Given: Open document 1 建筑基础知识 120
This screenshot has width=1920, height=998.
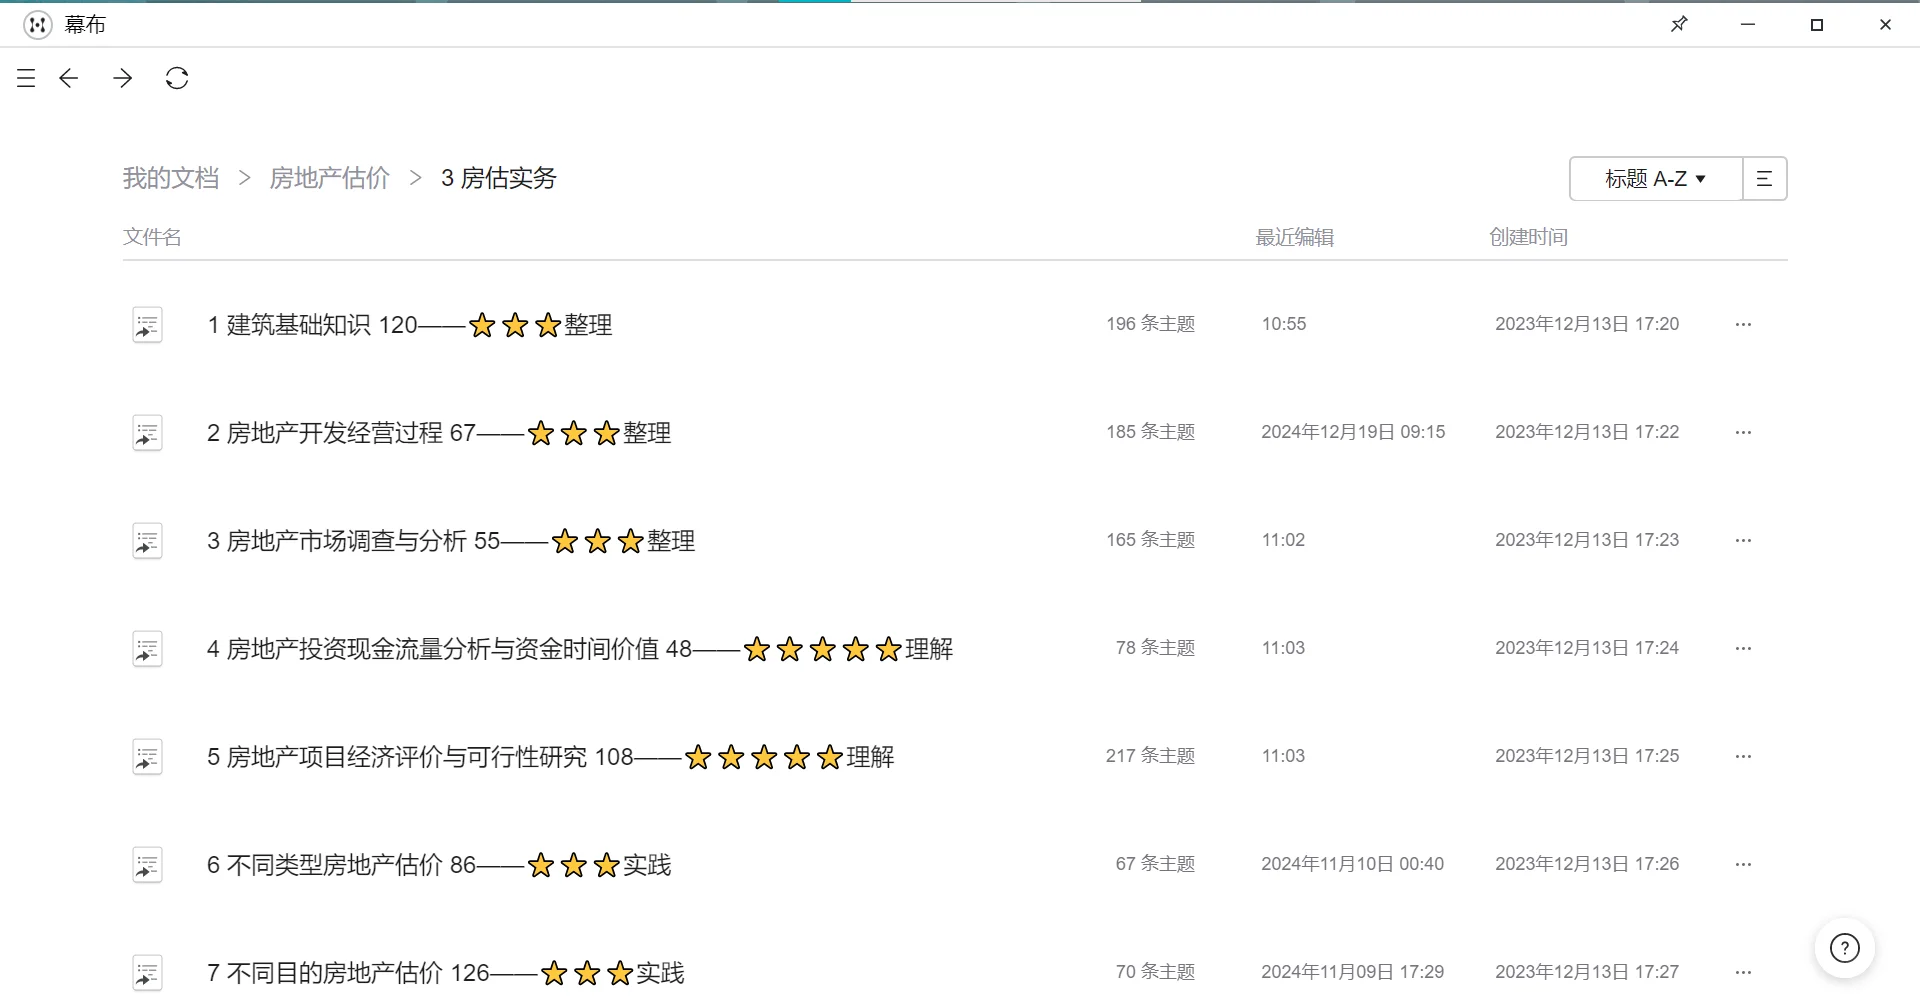Looking at the screenshot, I should click(410, 325).
